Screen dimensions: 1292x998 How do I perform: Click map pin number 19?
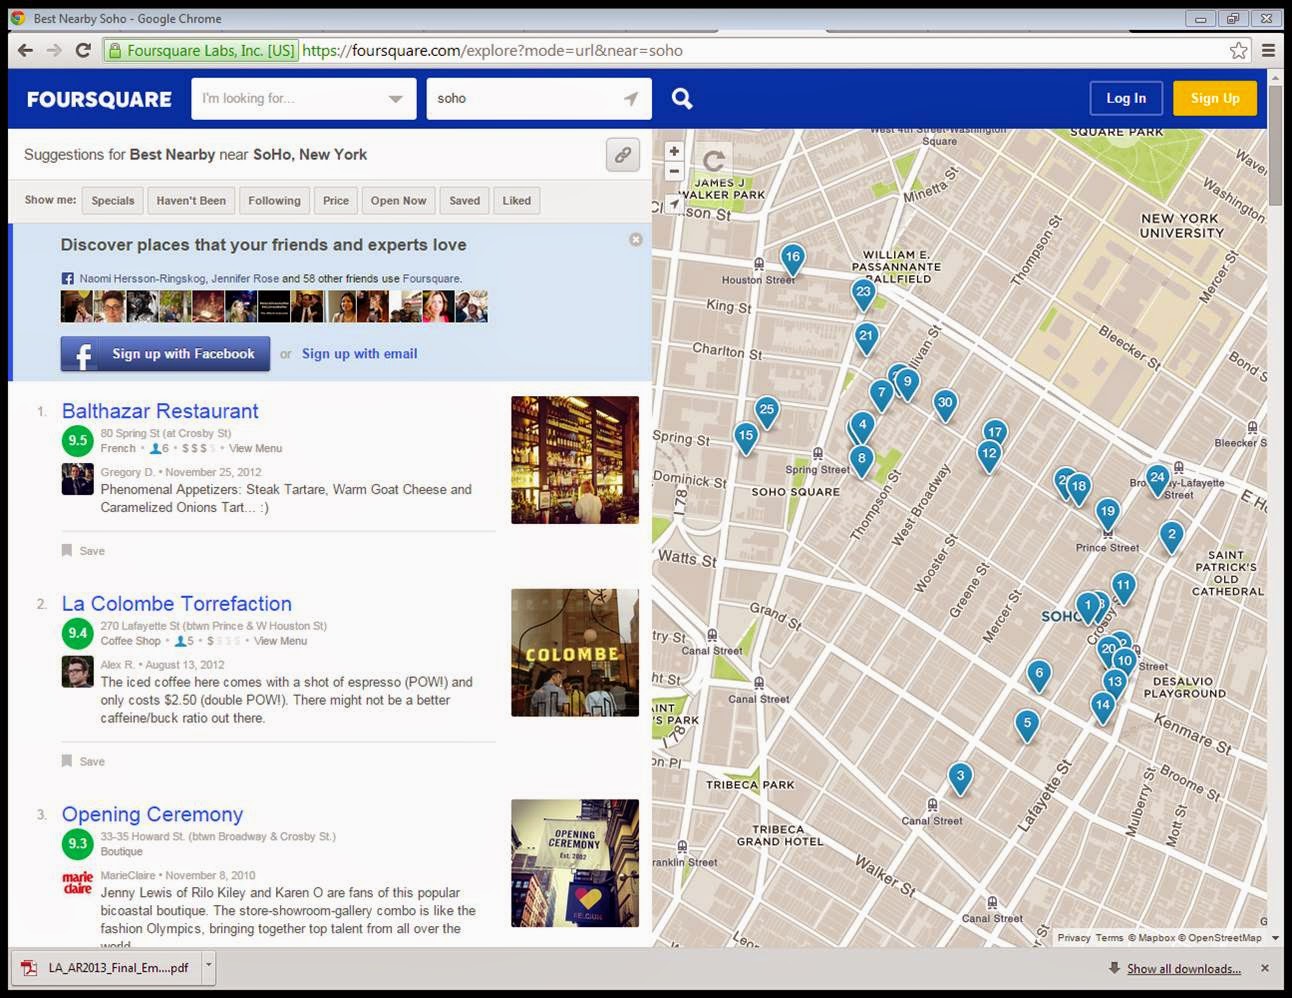(x=1107, y=514)
